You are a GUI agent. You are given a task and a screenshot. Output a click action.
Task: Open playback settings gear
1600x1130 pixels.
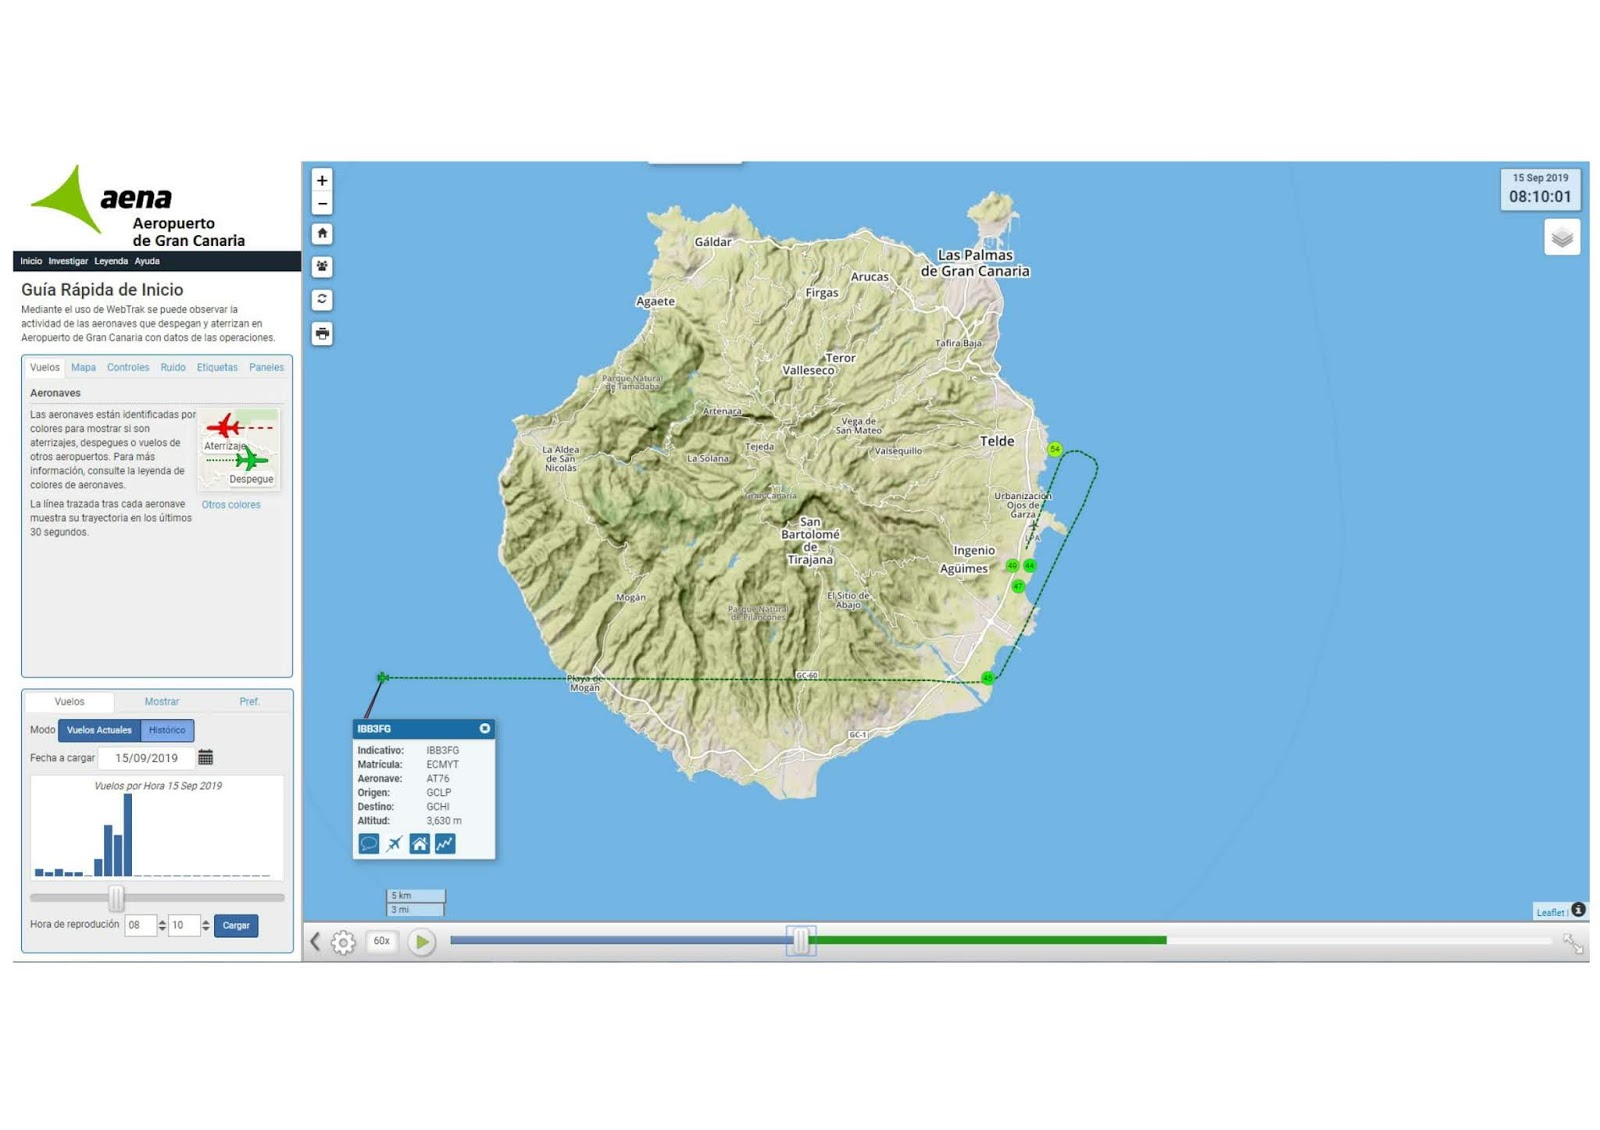[x=343, y=942]
